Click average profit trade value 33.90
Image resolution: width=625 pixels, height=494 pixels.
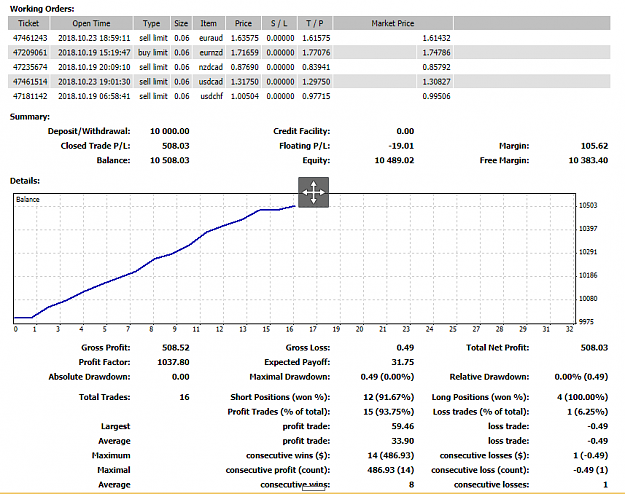tap(403, 441)
